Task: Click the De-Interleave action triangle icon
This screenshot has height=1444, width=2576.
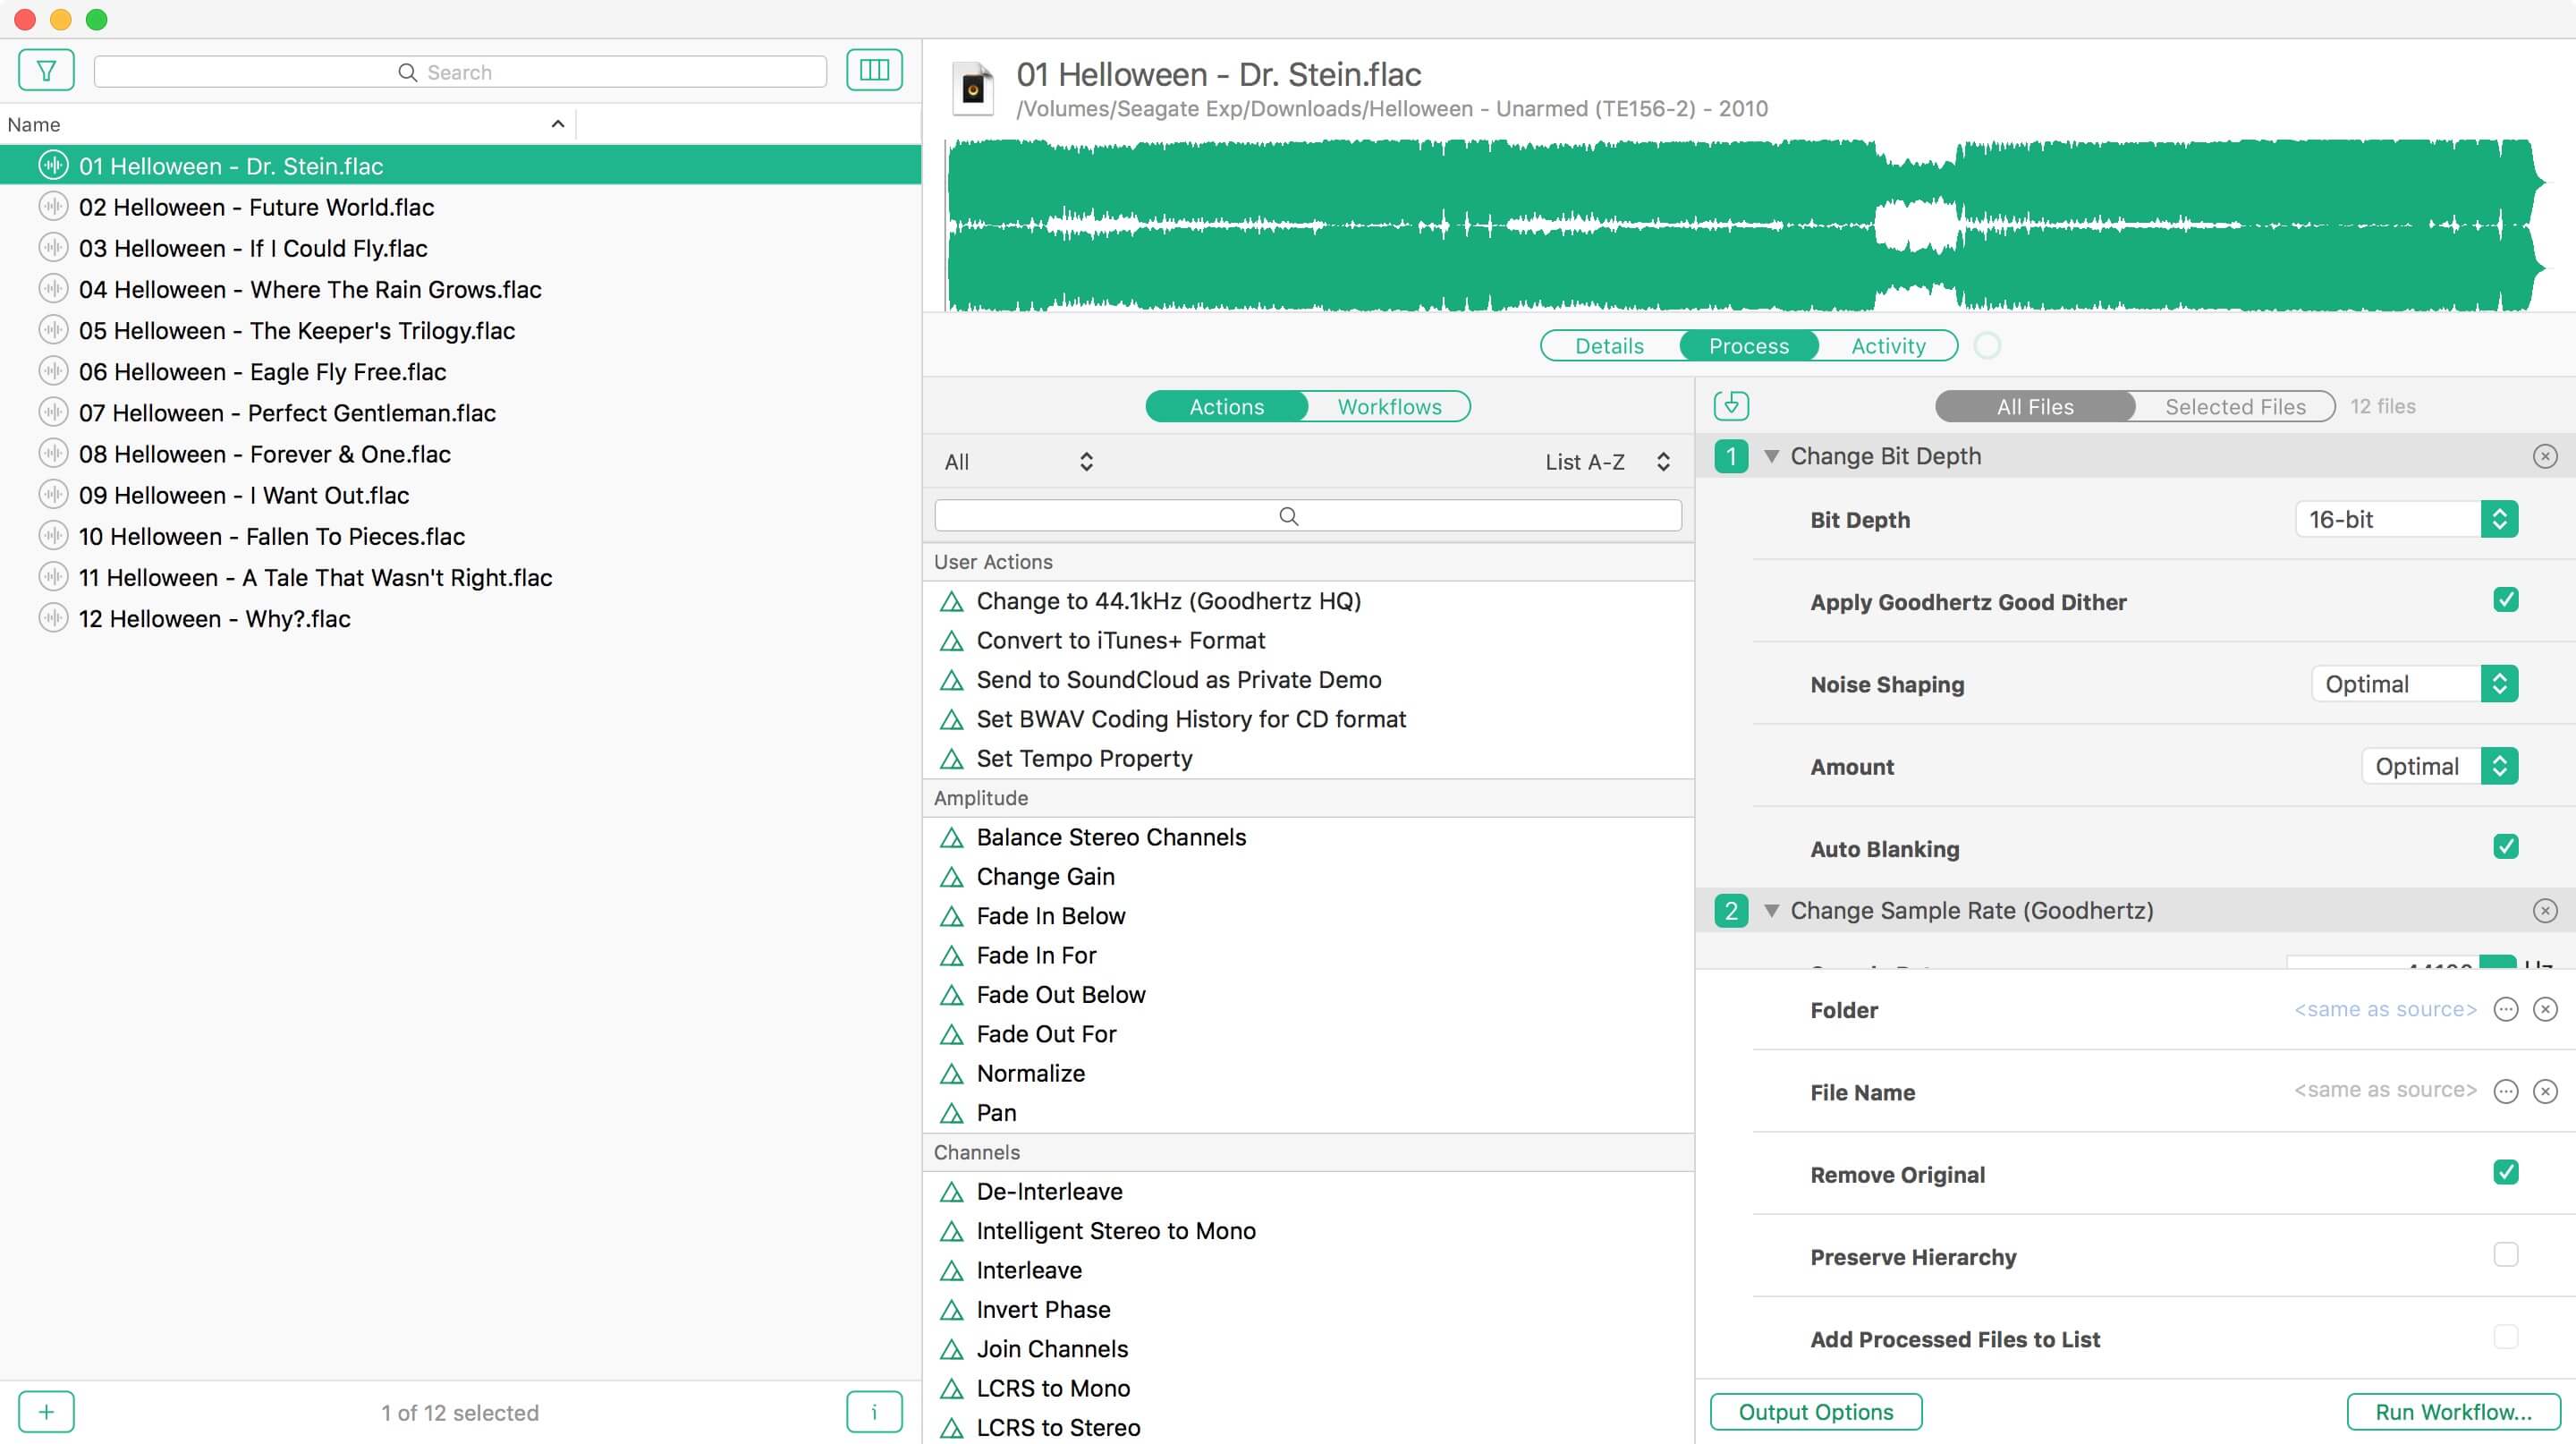Action: [951, 1192]
